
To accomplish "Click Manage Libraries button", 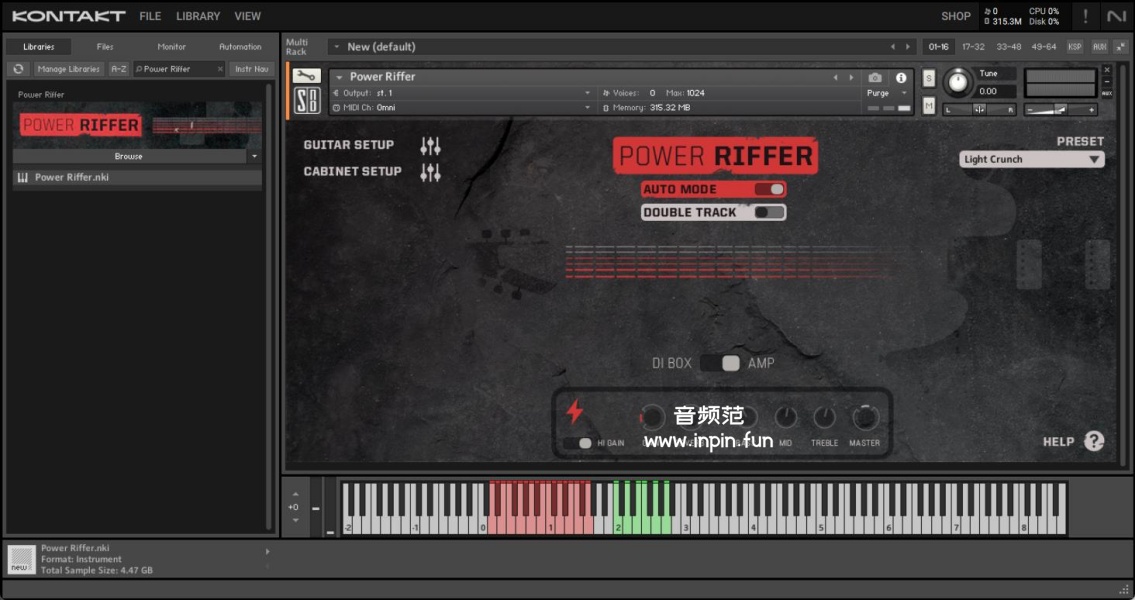I will point(69,69).
